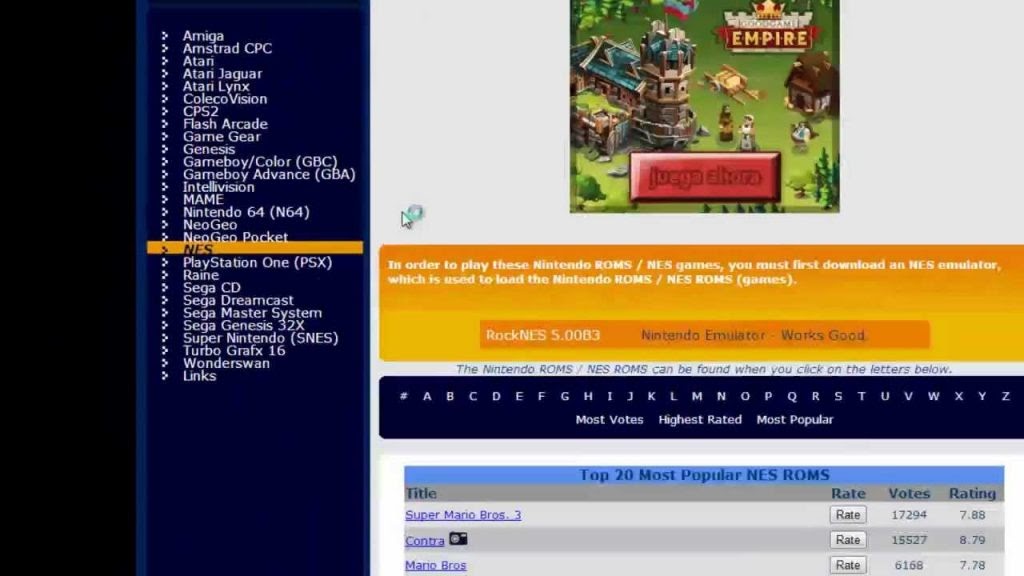
Task: Go to the Atari Jaguar ROMs
Action: click(x=222, y=74)
